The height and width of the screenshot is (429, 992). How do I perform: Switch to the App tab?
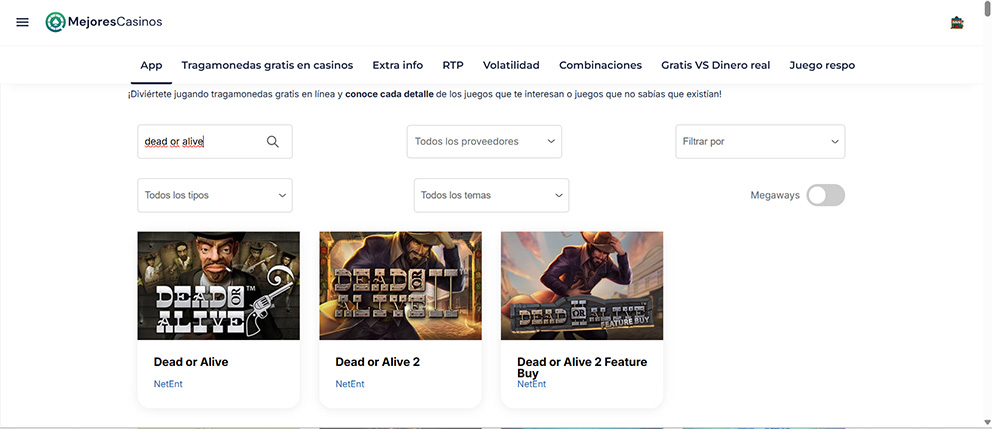point(151,65)
